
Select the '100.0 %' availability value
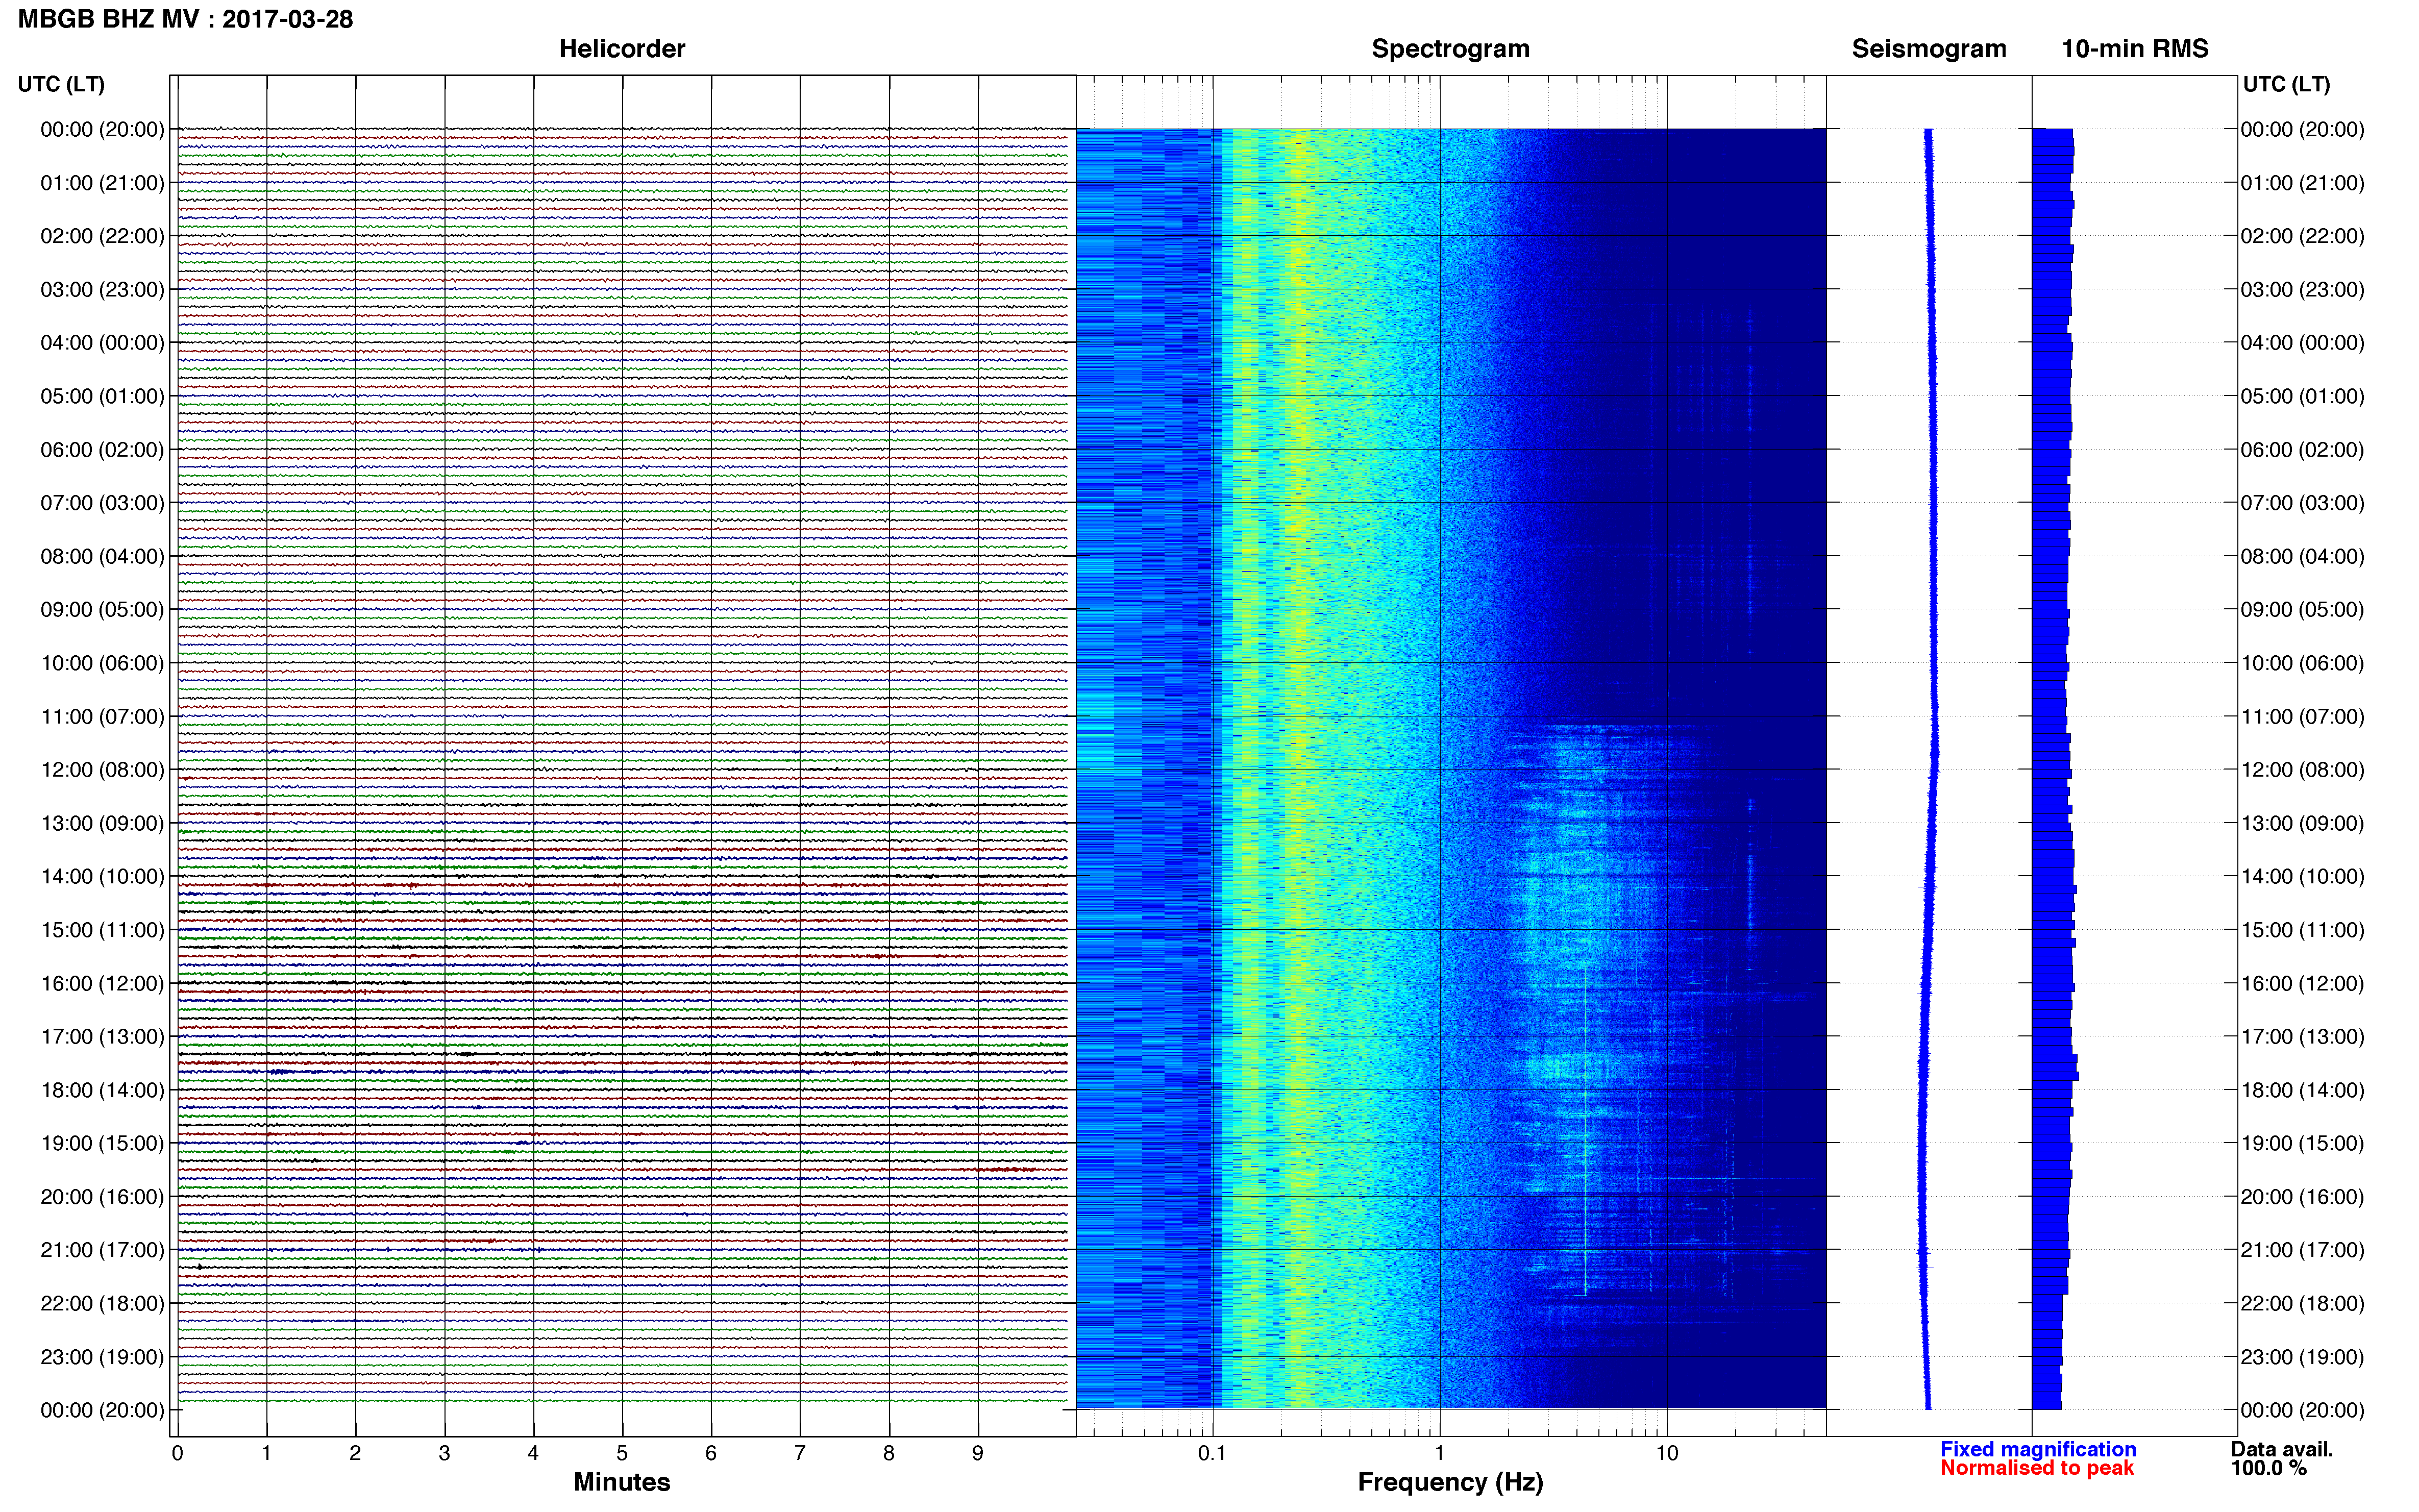point(2269,1468)
